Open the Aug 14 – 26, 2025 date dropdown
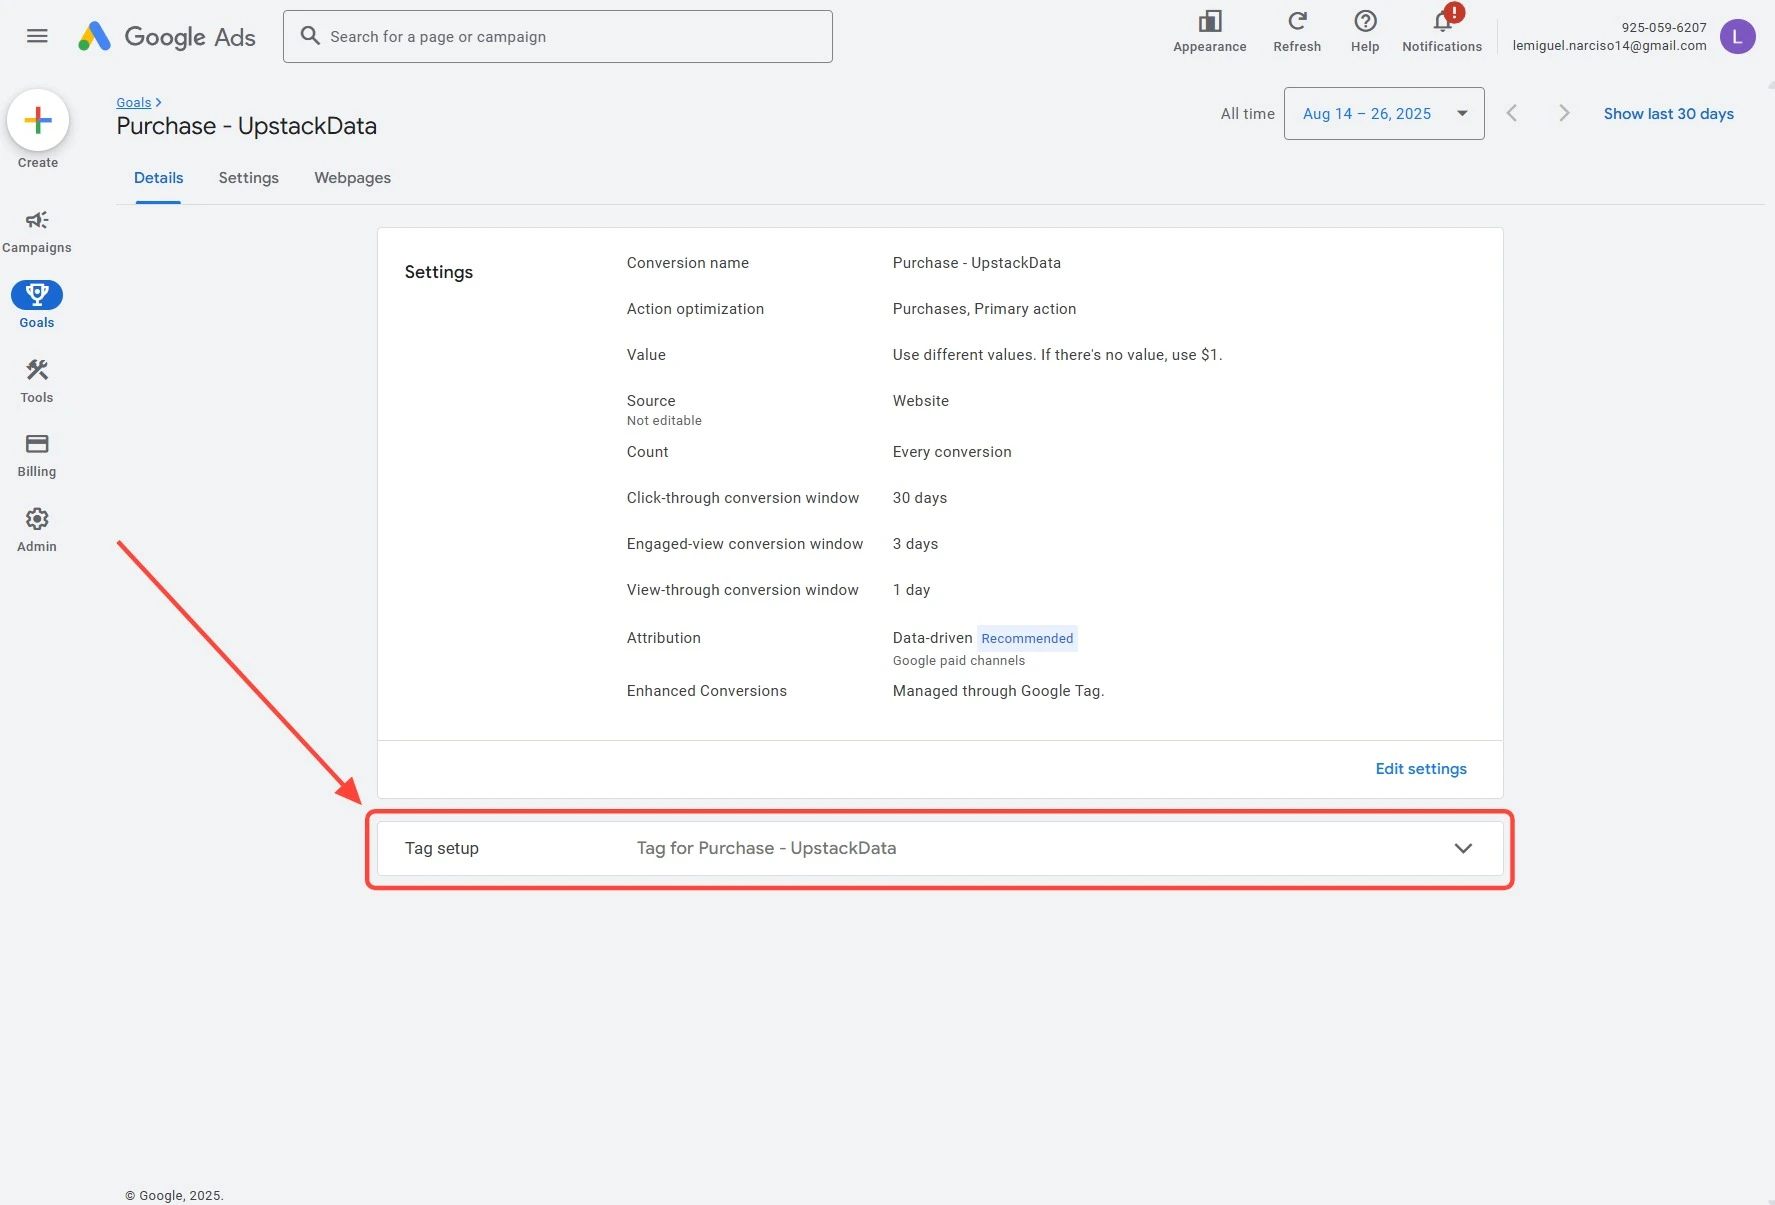This screenshot has height=1205, width=1775. (x=1384, y=114)
